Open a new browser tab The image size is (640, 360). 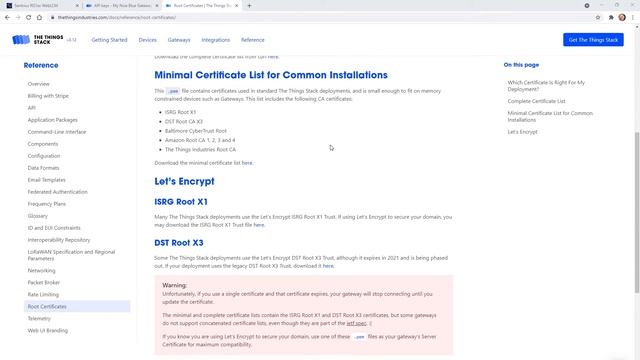pos(249,6)
